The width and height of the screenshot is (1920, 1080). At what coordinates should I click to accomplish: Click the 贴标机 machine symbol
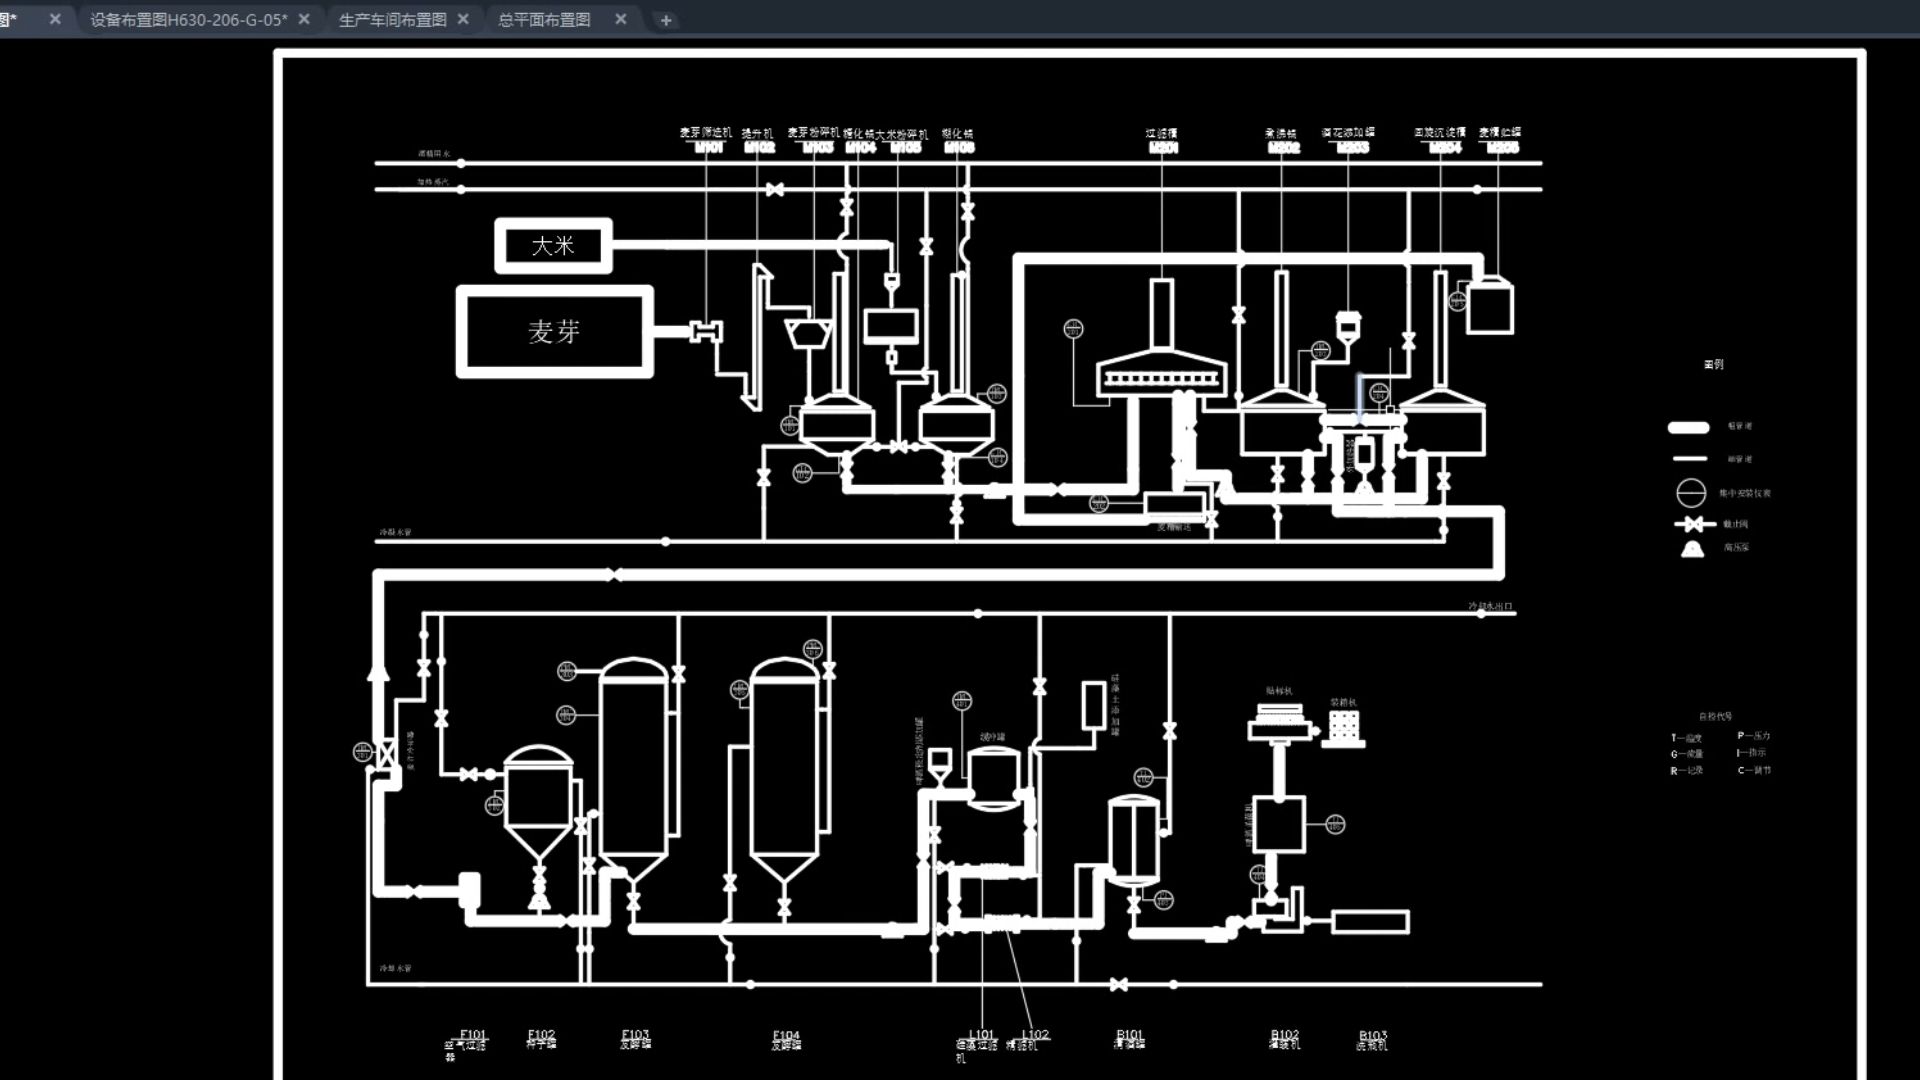pyautogui.click(x=1279, y=724)
